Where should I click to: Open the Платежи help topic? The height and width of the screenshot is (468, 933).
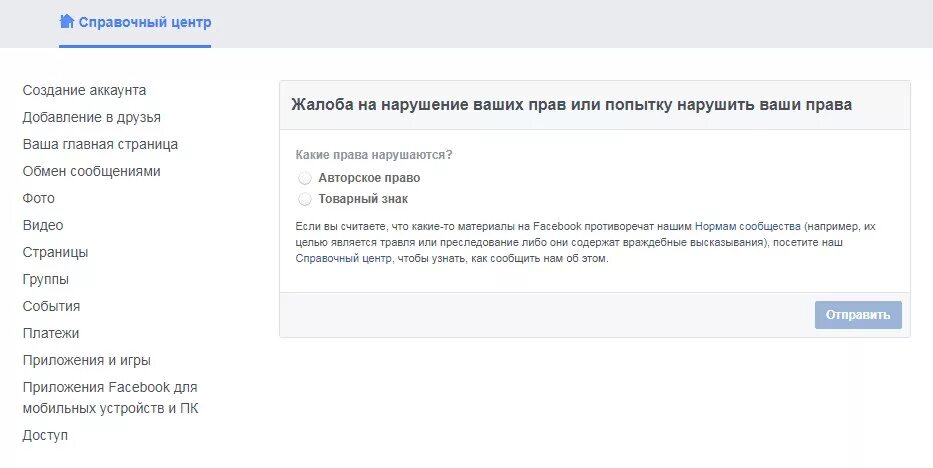51,333
